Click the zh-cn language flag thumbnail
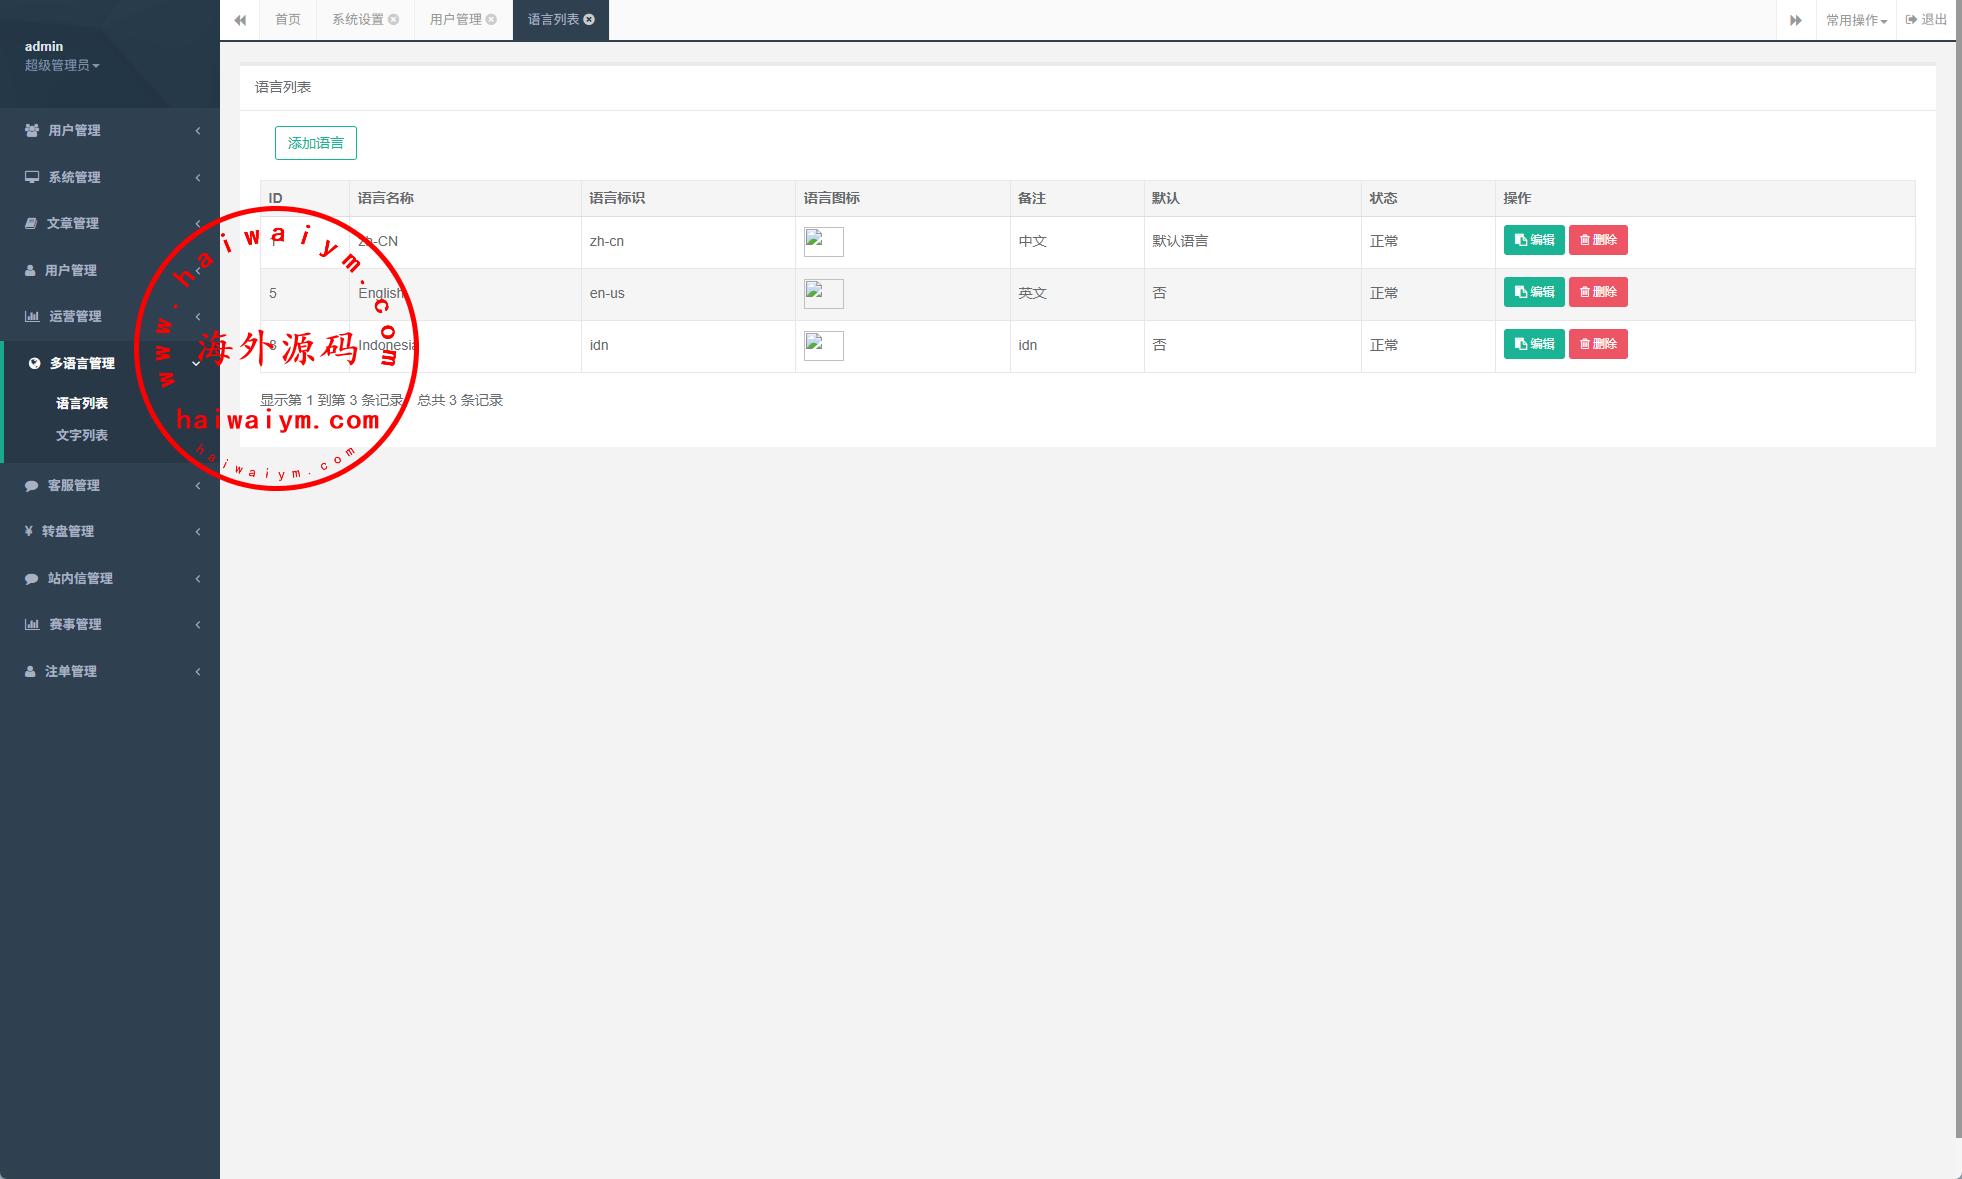1962x1179 pixels. [x=823, y=241]
